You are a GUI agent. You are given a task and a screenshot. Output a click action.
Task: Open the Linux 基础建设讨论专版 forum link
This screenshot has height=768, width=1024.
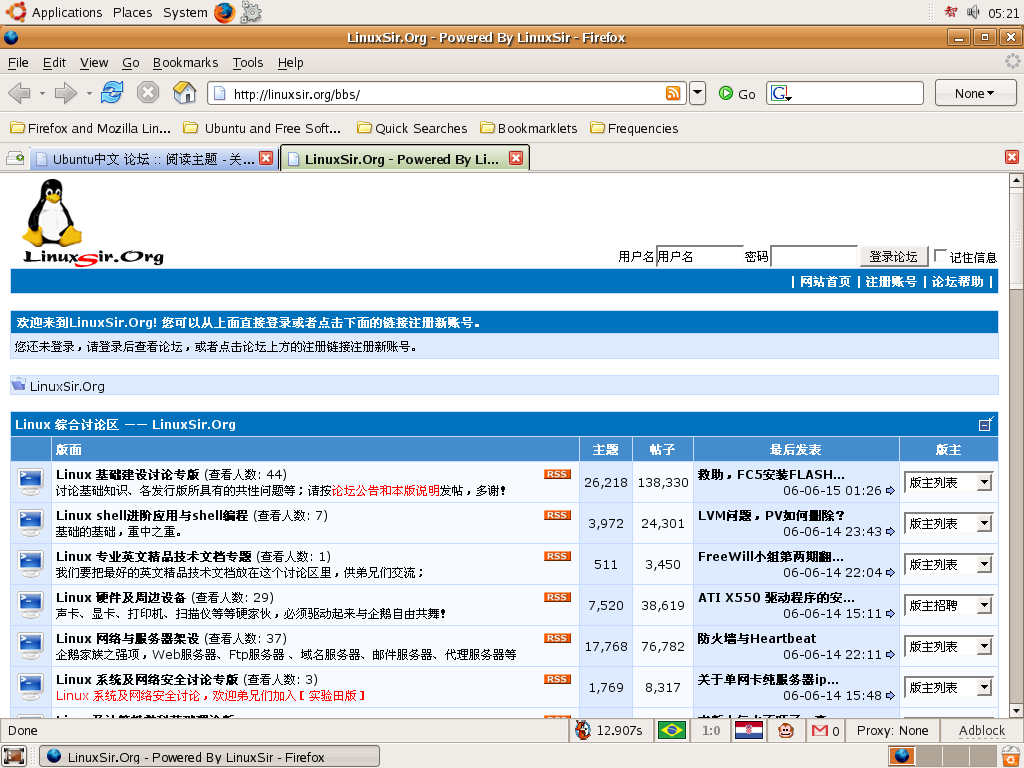coord(127,475)
